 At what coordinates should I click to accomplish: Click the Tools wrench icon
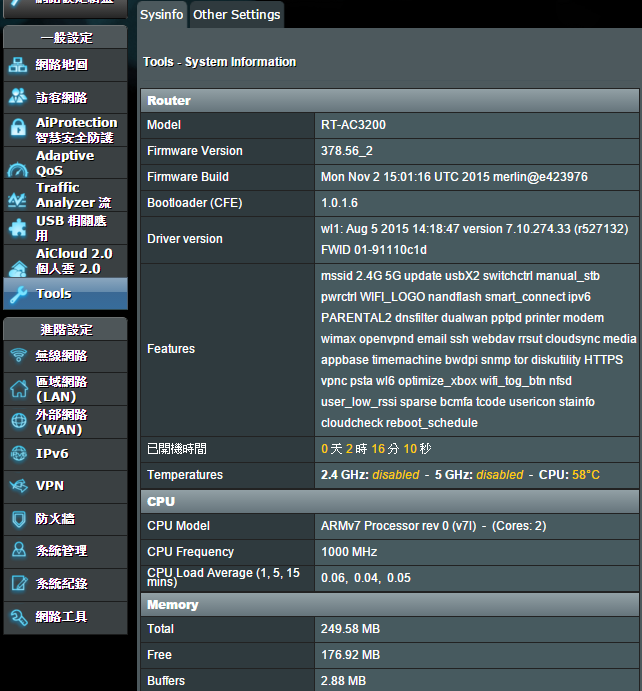(x=19, y=294)
